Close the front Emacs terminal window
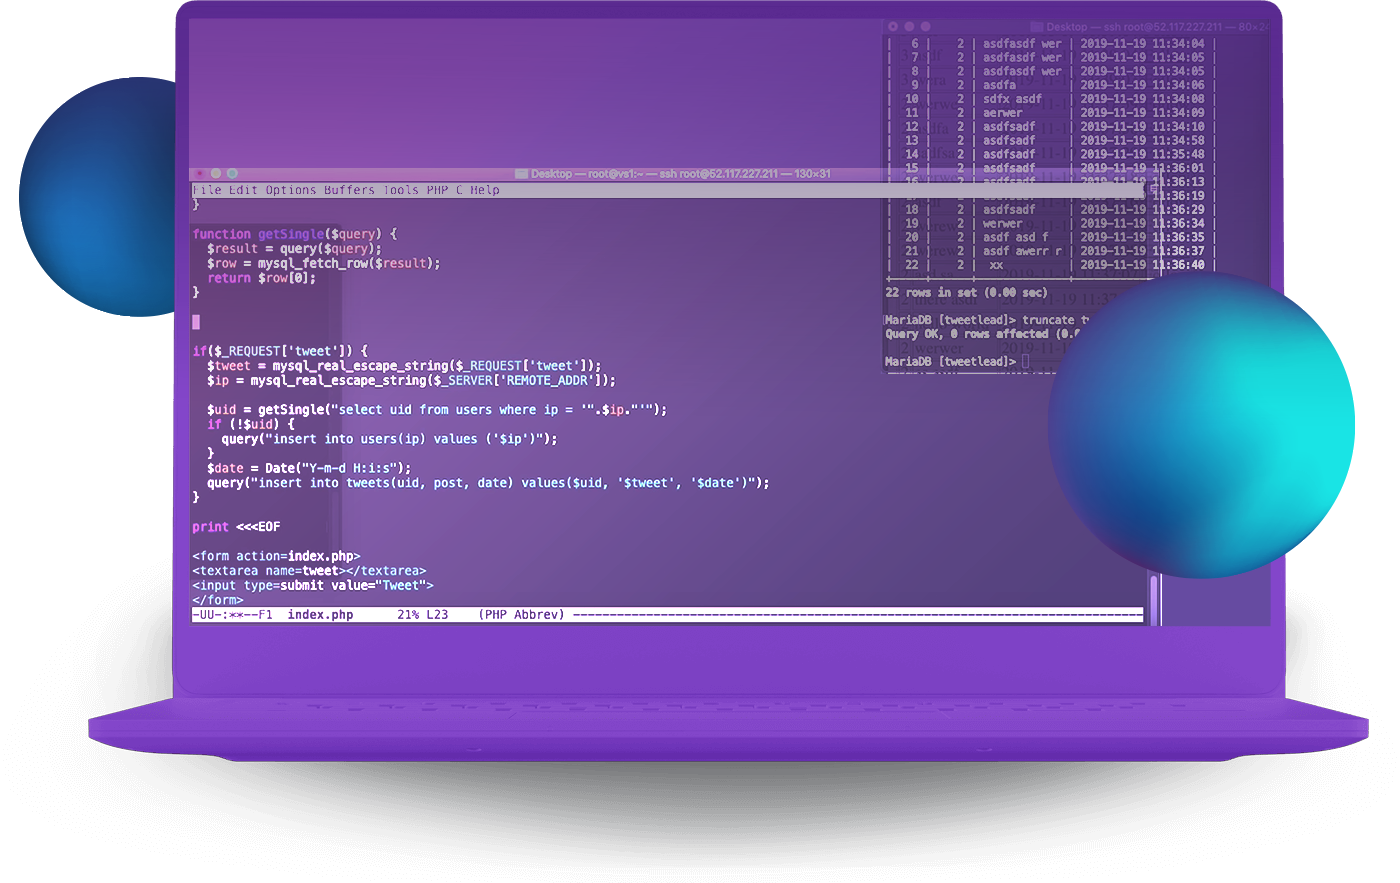The height and width of the screenshot is (883, 1400). 200,173
